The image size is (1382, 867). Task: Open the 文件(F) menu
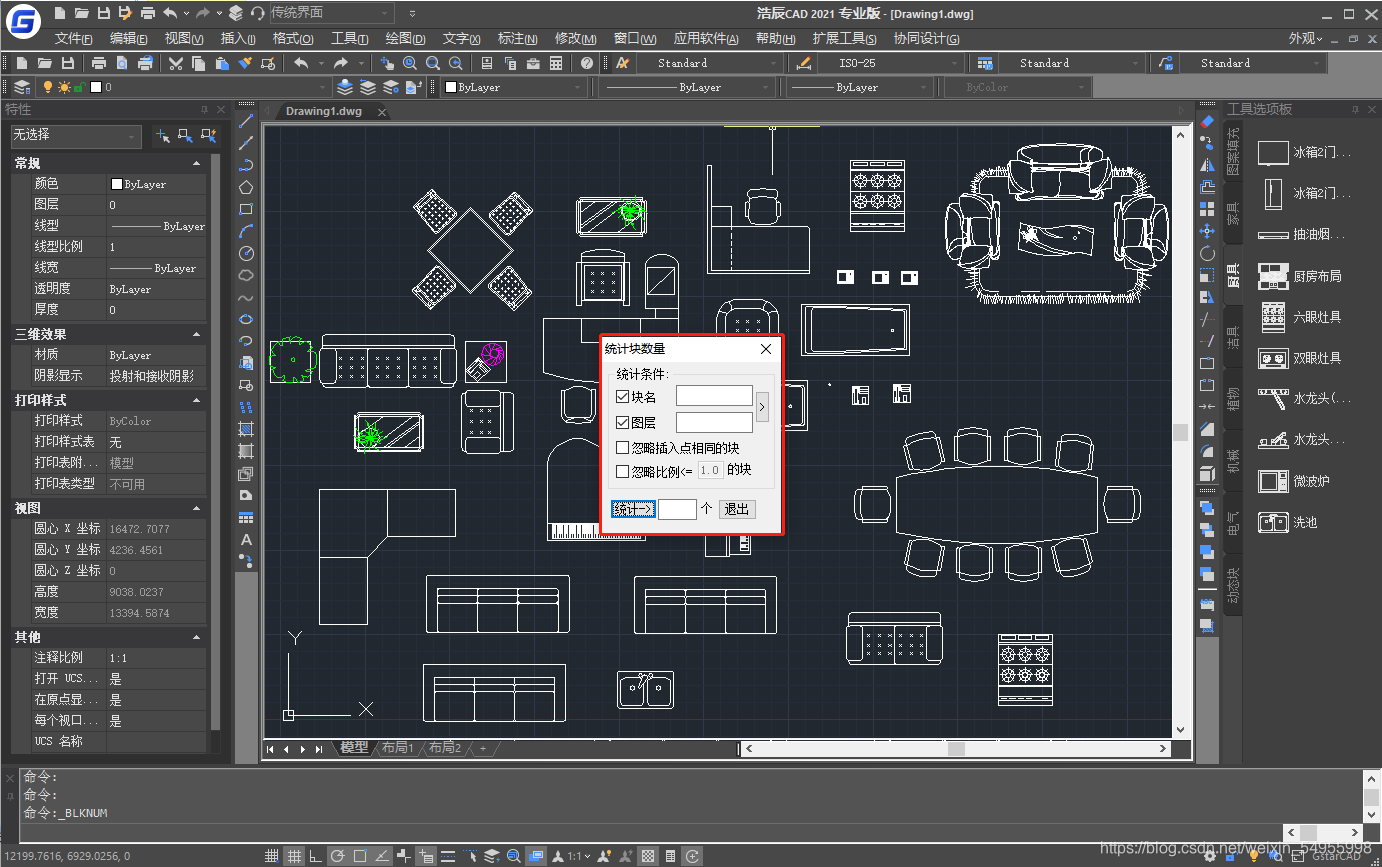[x=74, y=38]
